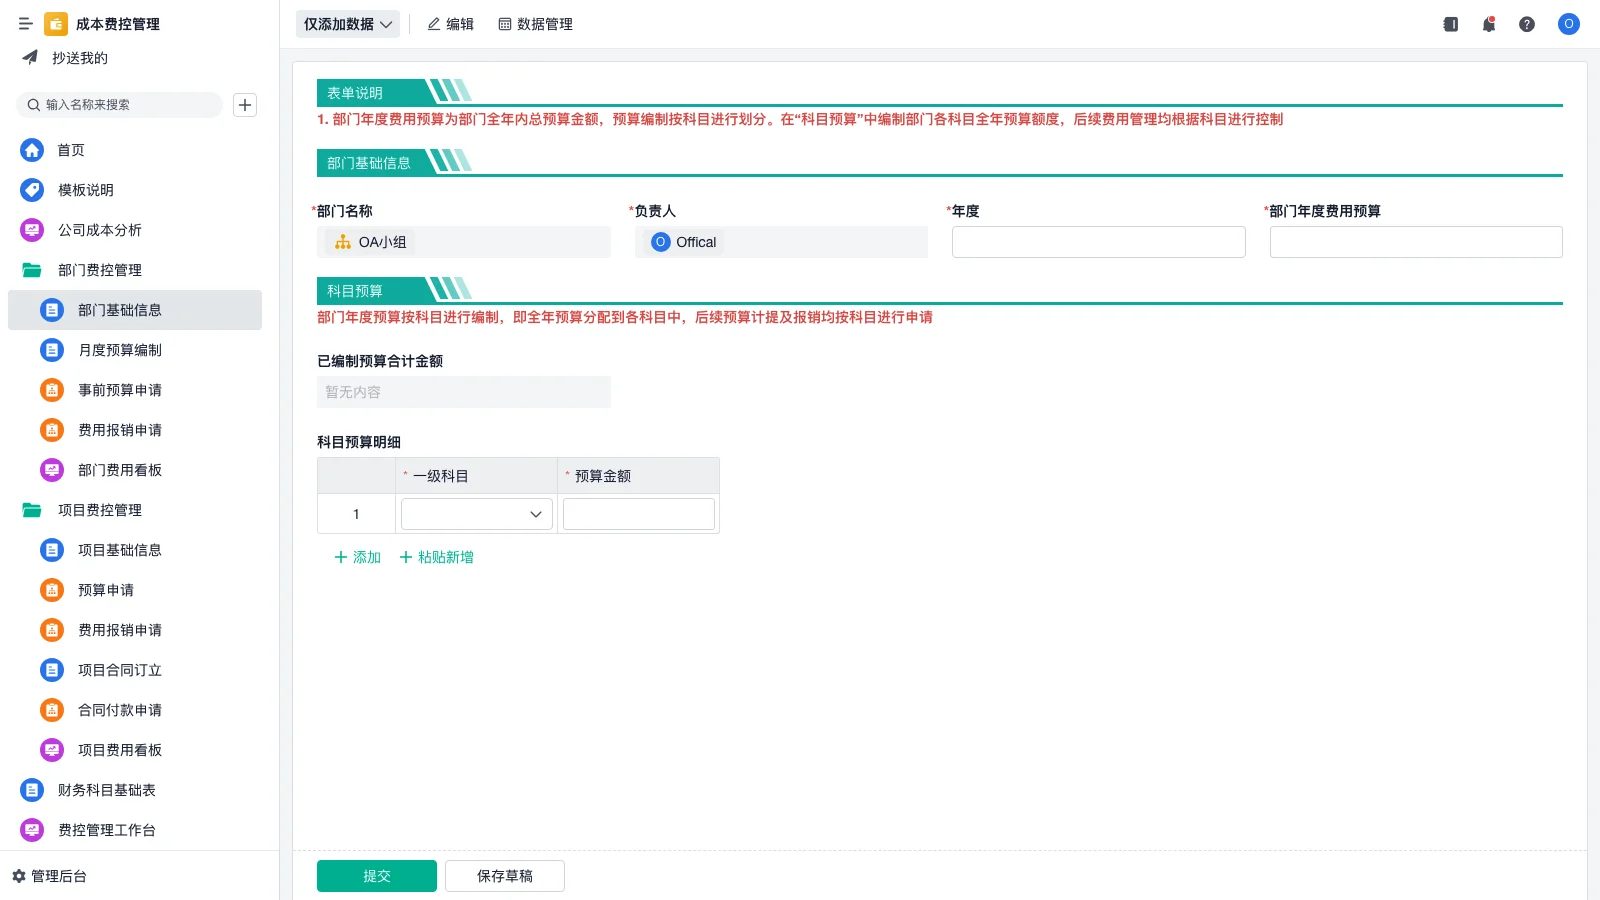Open 公司成本分析 dashboard icon
Screen dimensions: 1600x900
coord(32,230)
